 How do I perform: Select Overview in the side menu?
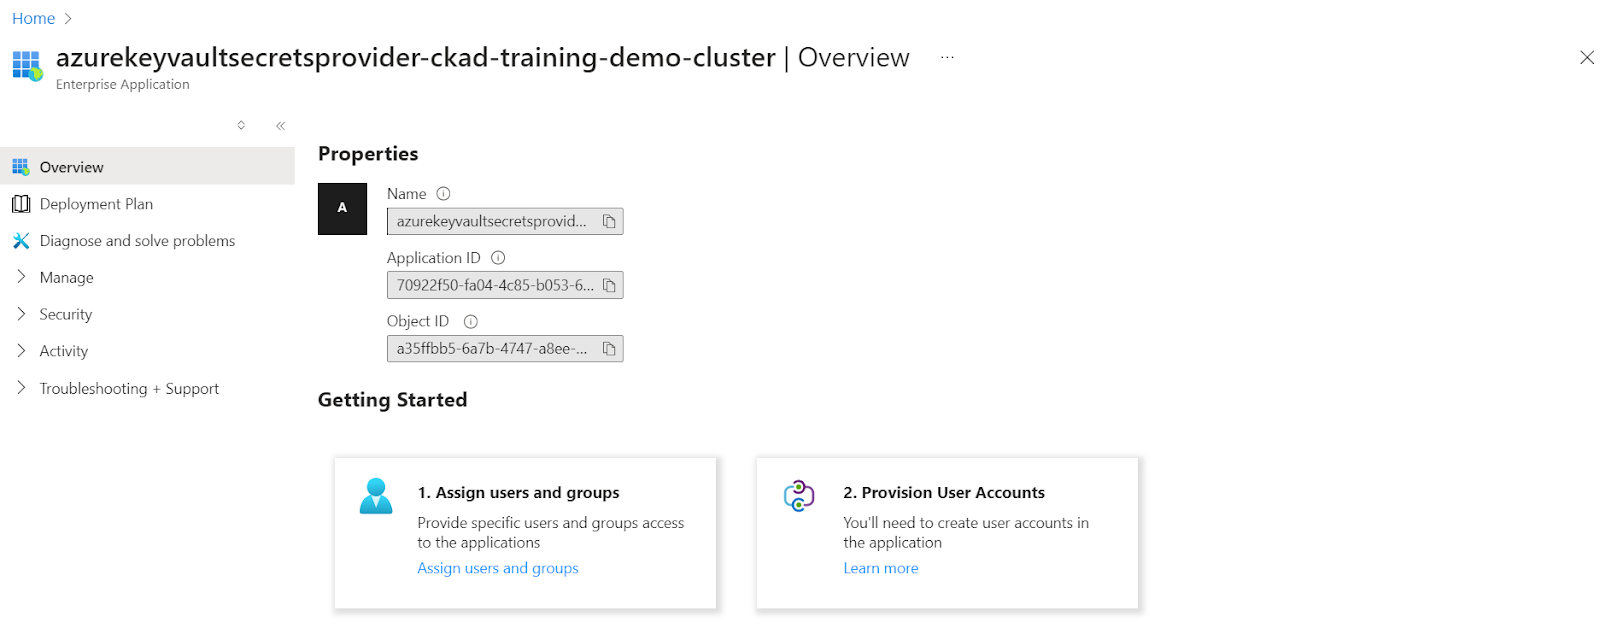(147, 167)
